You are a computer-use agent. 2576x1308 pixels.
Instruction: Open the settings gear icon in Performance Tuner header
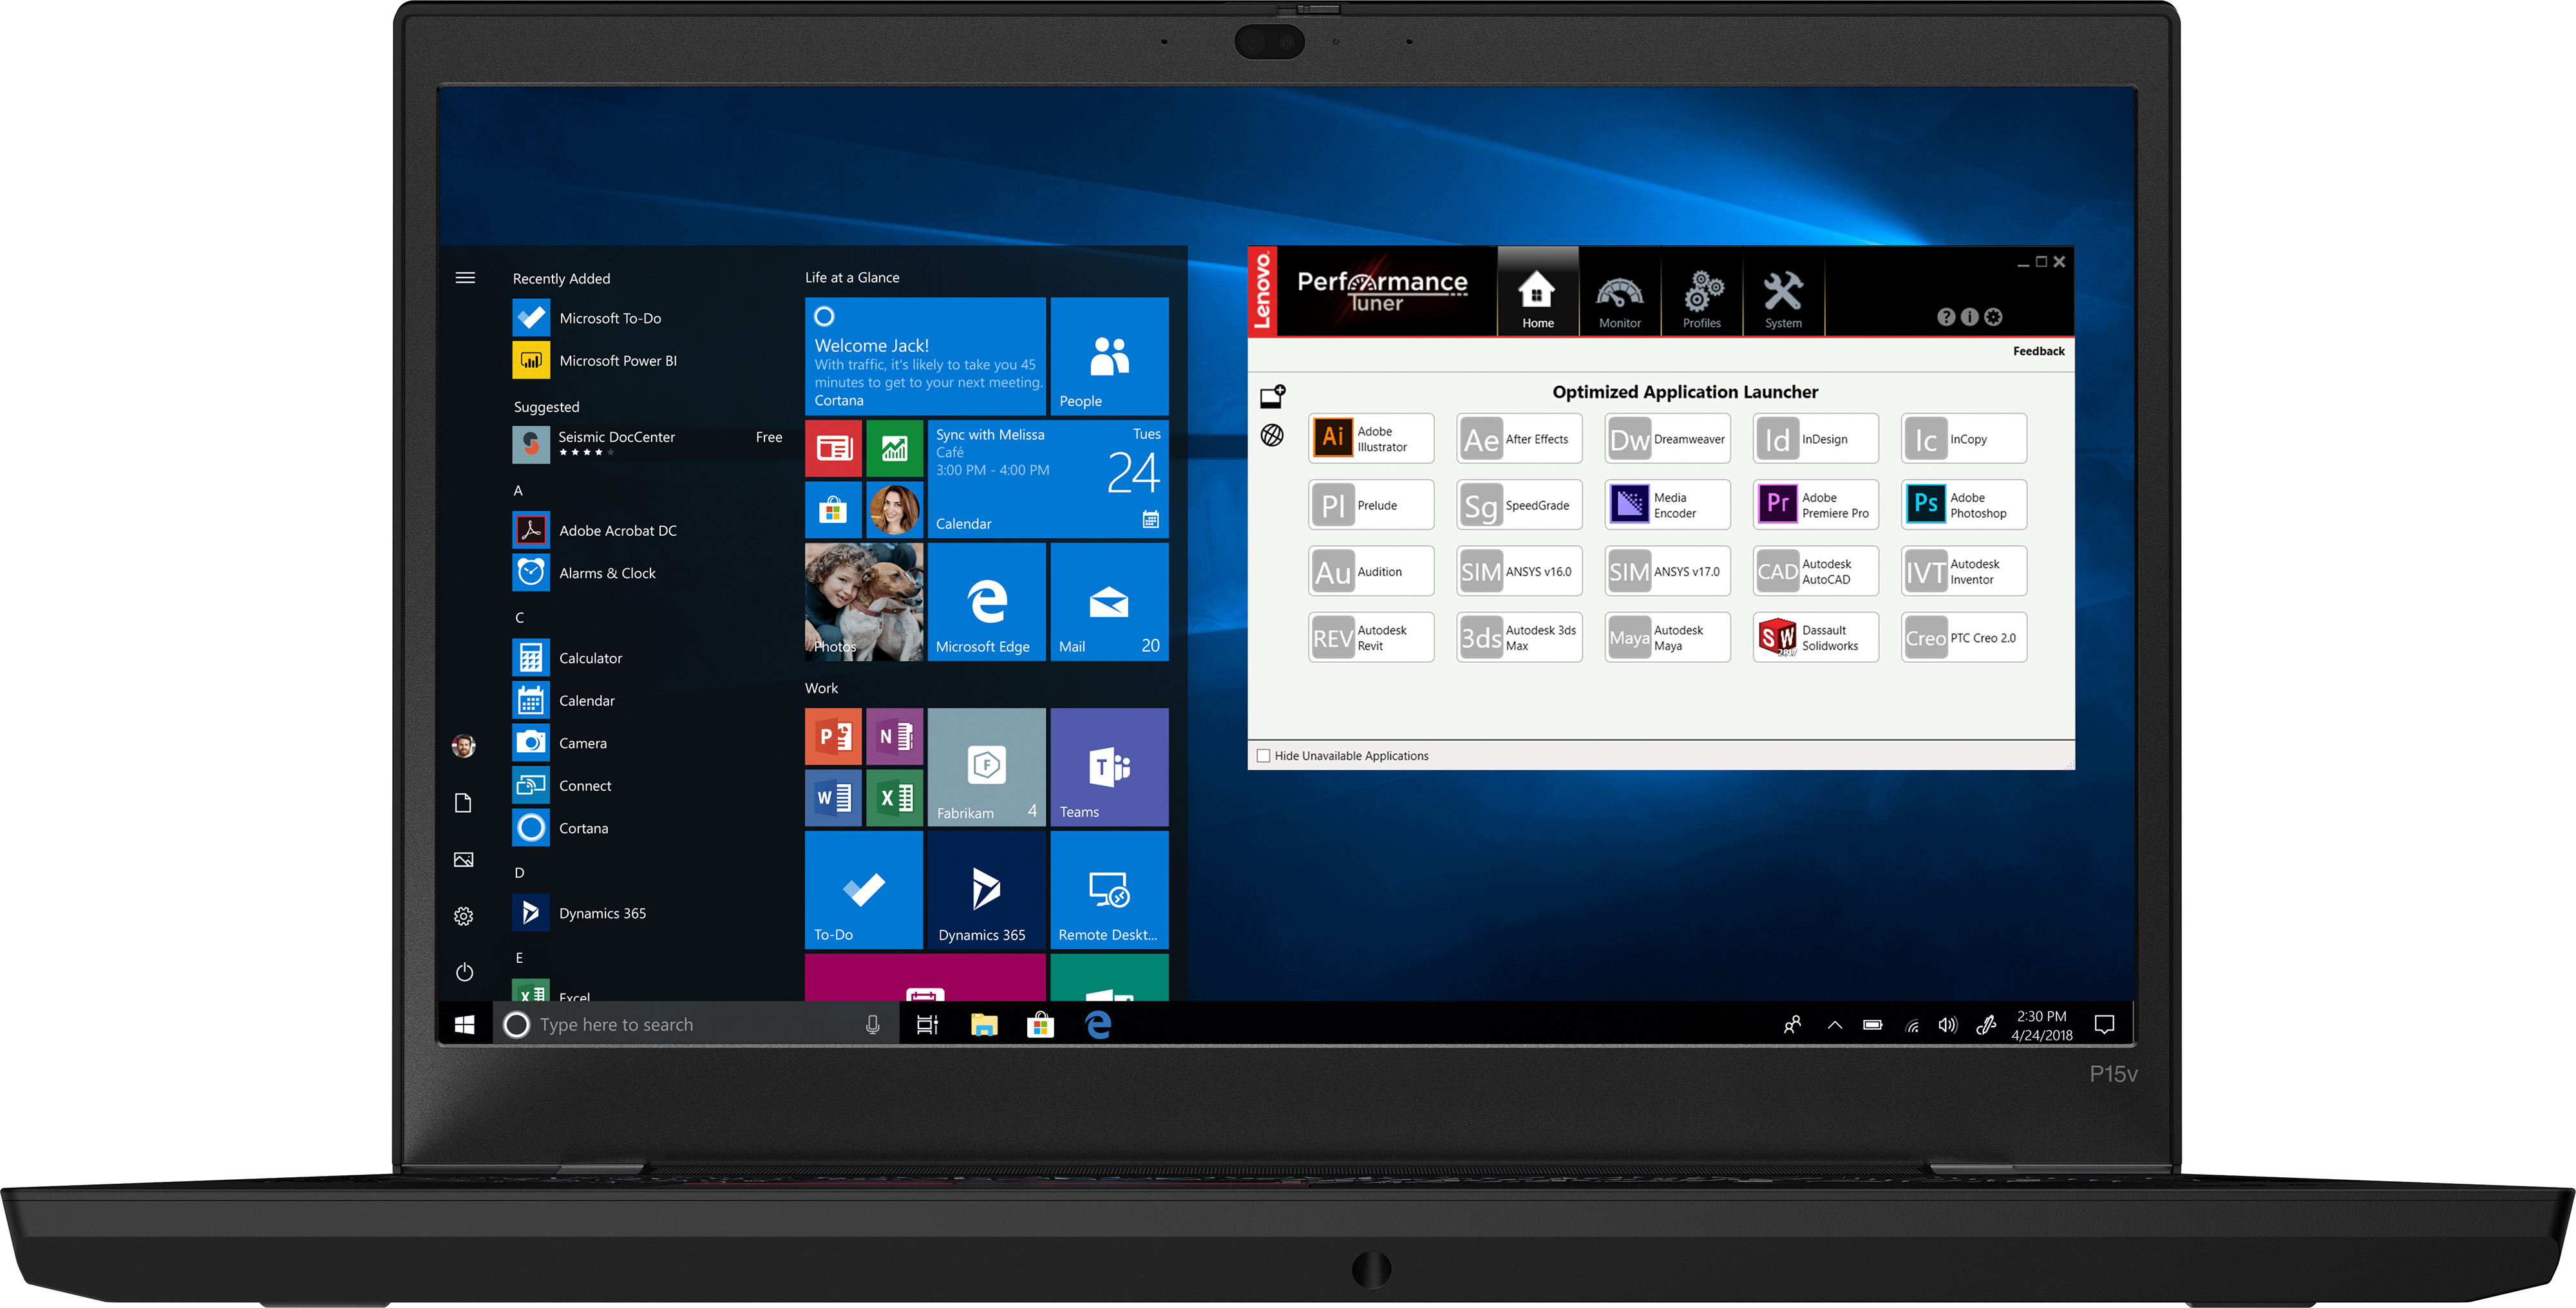pyautogui.click(x=1993, y=317)
